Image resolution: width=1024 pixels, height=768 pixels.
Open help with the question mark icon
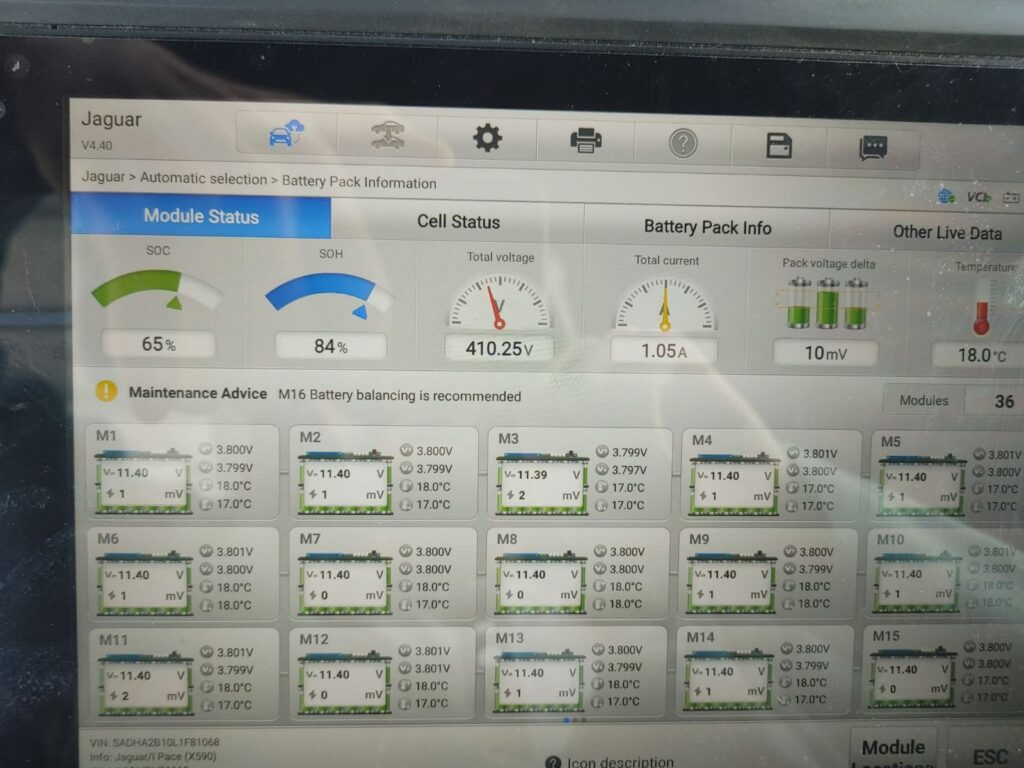coord(683,144)
